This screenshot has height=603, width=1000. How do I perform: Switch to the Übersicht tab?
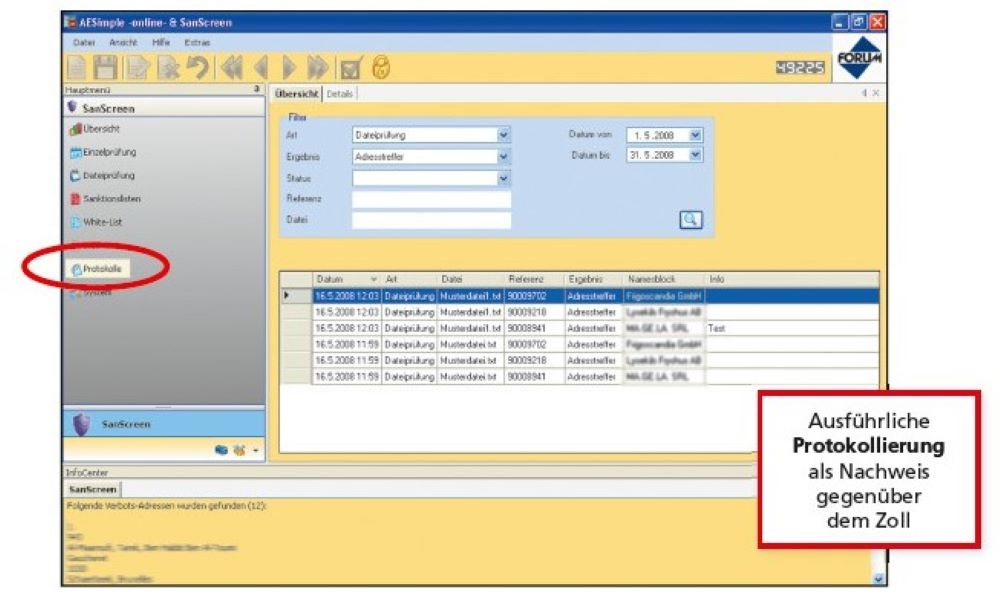click(x=296, y=94)
